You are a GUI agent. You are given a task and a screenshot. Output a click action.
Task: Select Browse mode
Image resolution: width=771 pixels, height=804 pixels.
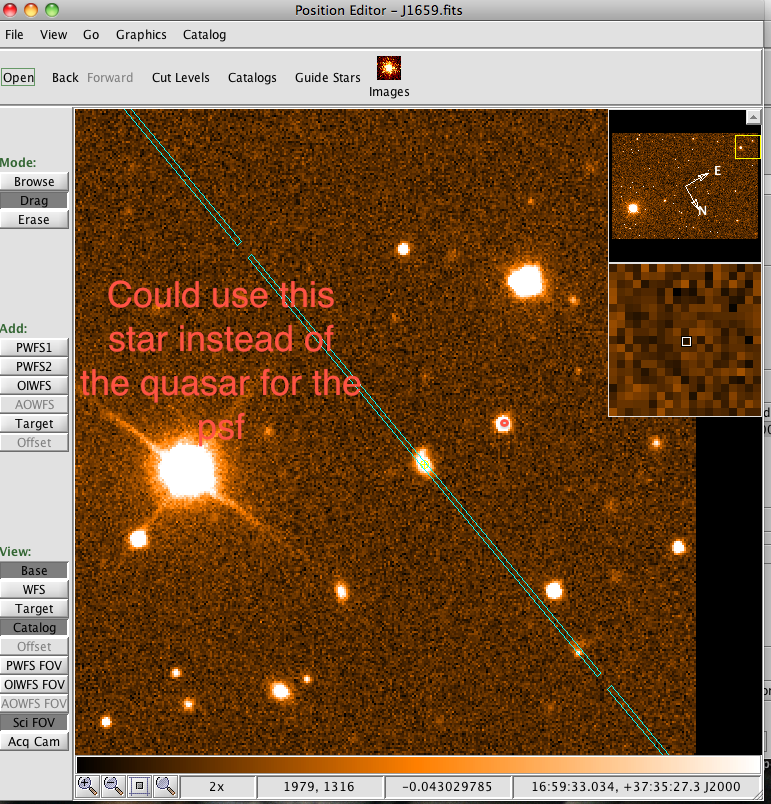34,182
